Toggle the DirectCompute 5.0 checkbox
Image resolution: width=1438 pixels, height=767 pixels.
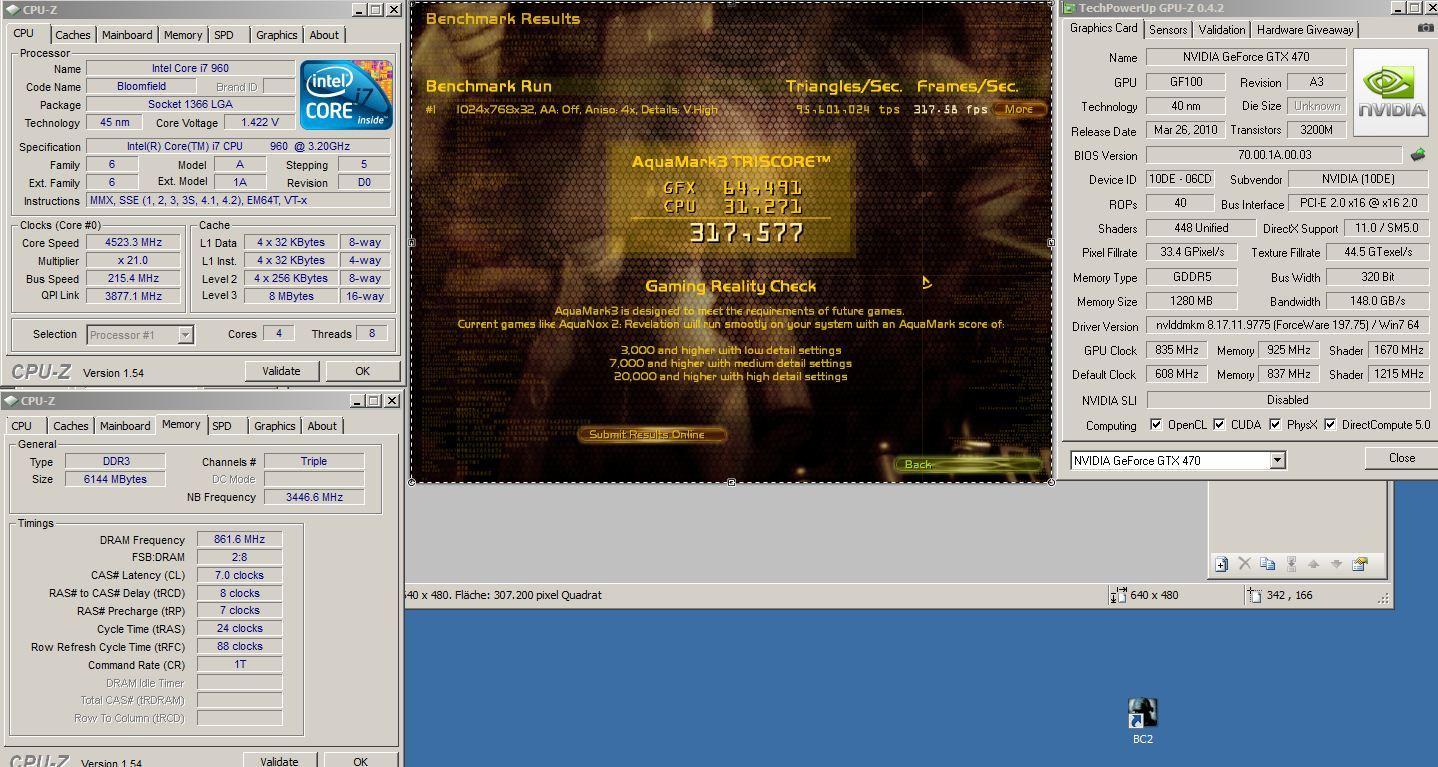[1330, 425]
